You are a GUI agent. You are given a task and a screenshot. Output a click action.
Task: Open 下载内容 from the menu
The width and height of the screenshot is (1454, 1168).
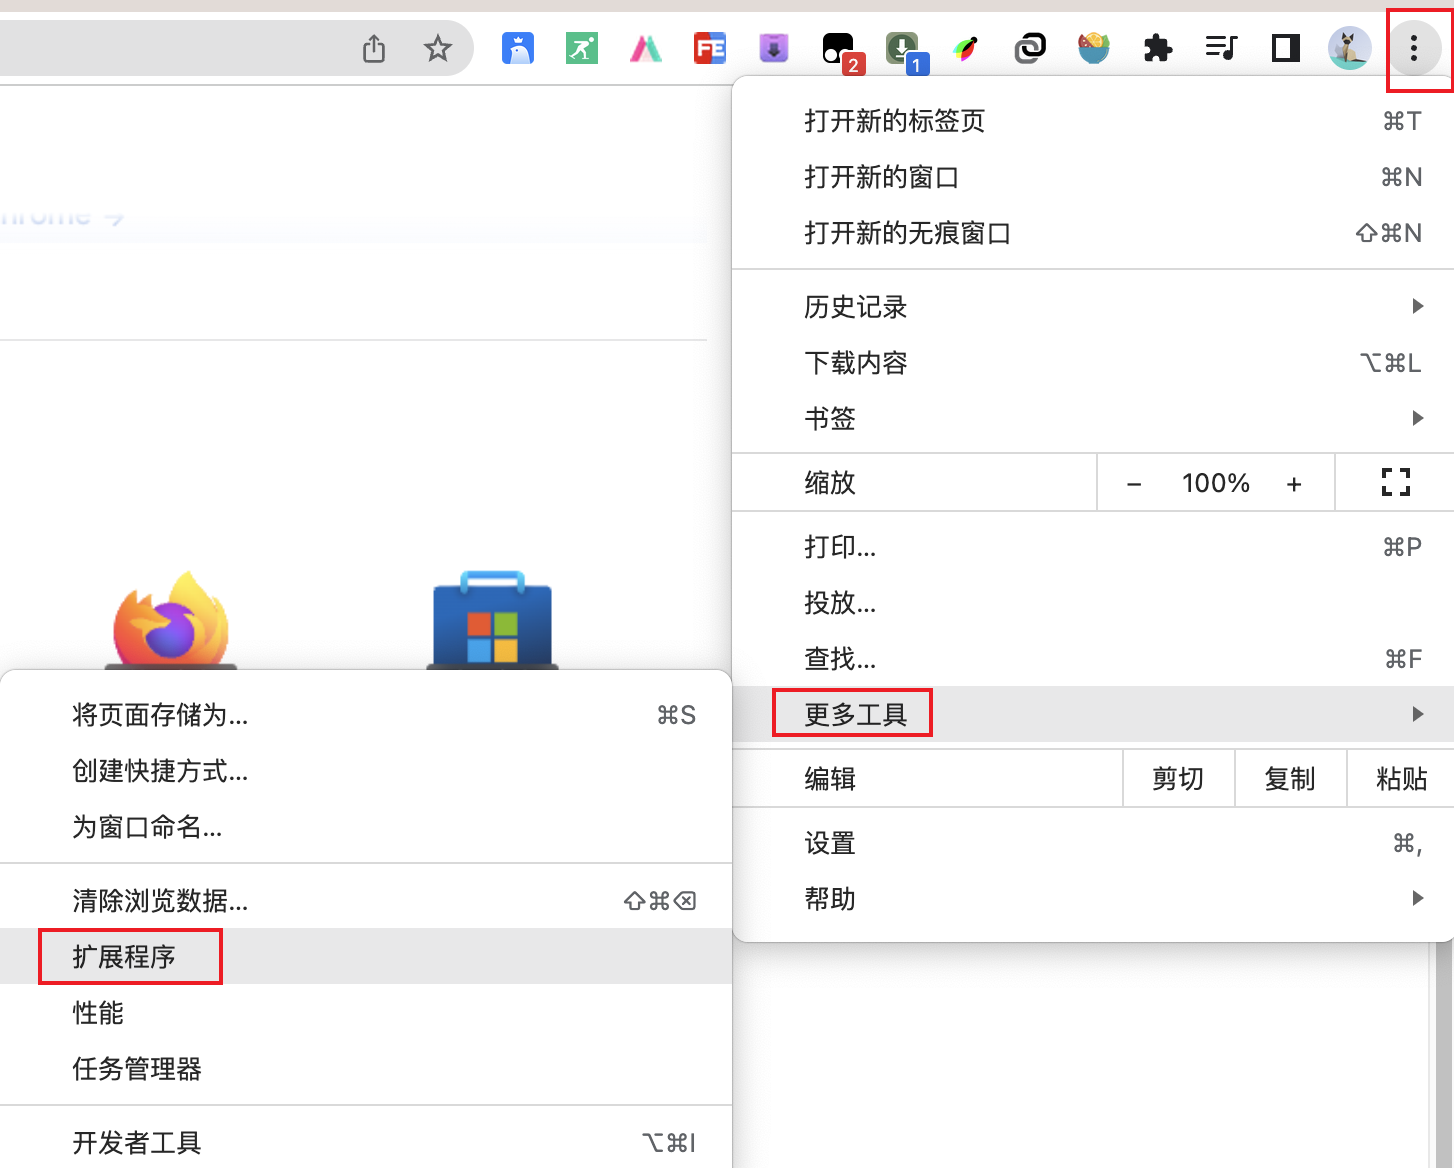coord(1093,363)
